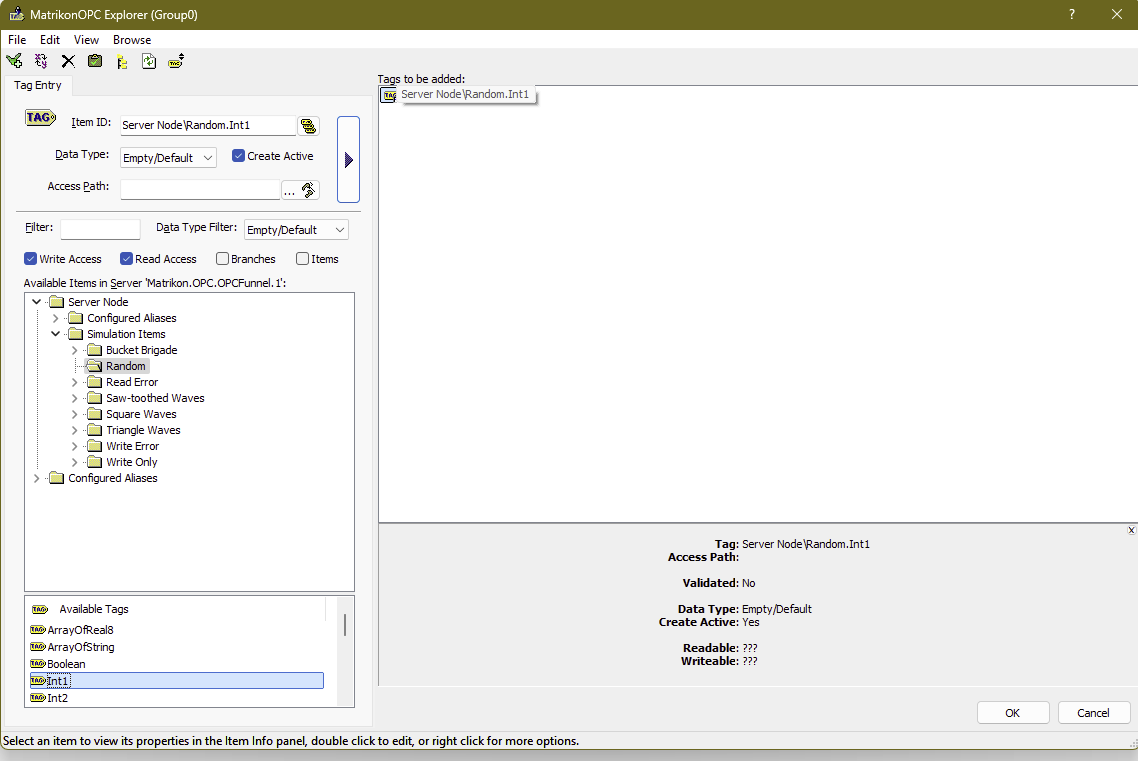Select the Simulation Items label in the tree

pos(126,334)
